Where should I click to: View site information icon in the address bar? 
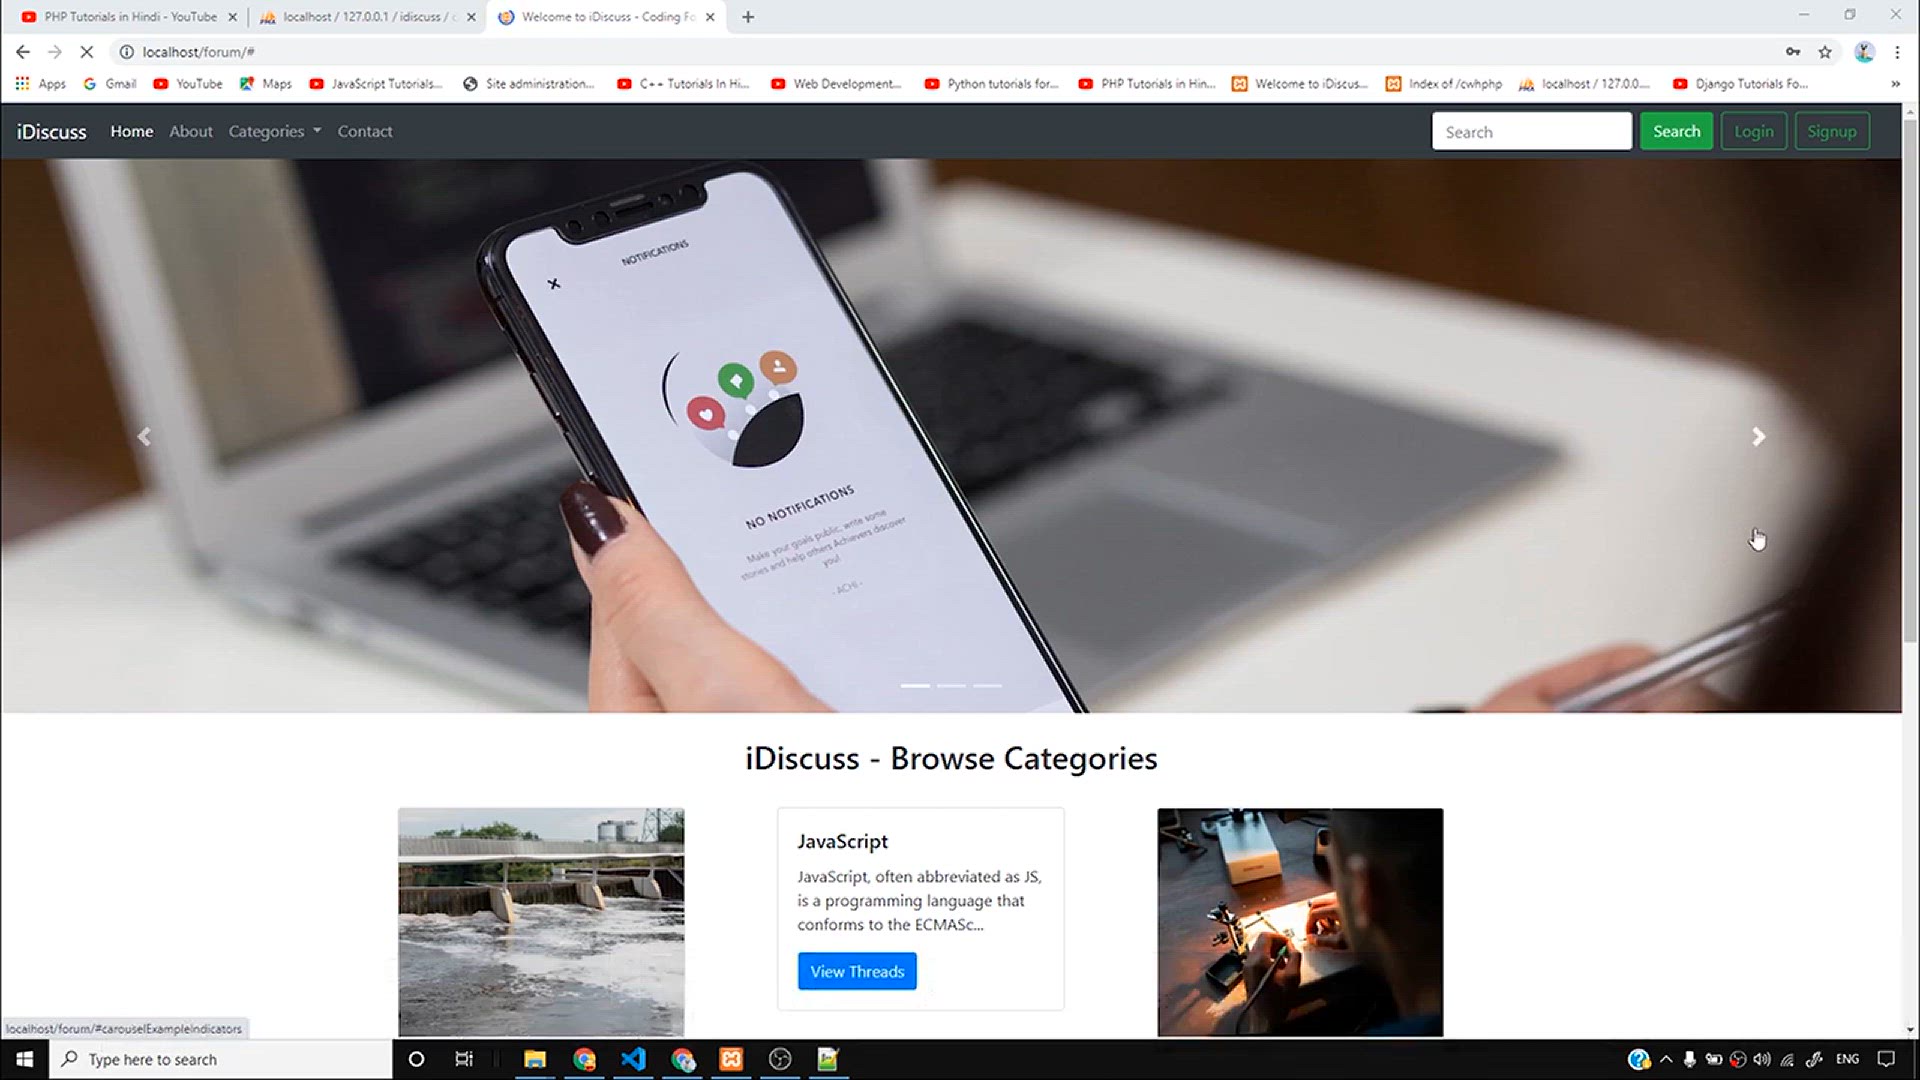pos(127,52)
